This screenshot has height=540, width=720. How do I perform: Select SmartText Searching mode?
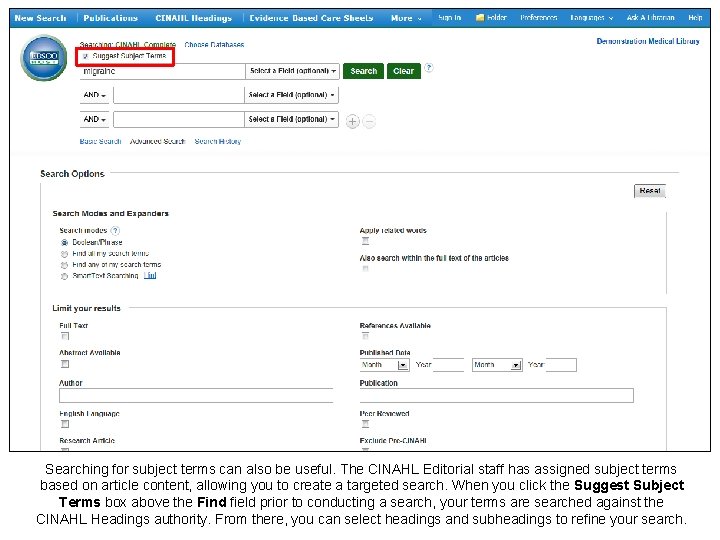(x=64, y=276)
